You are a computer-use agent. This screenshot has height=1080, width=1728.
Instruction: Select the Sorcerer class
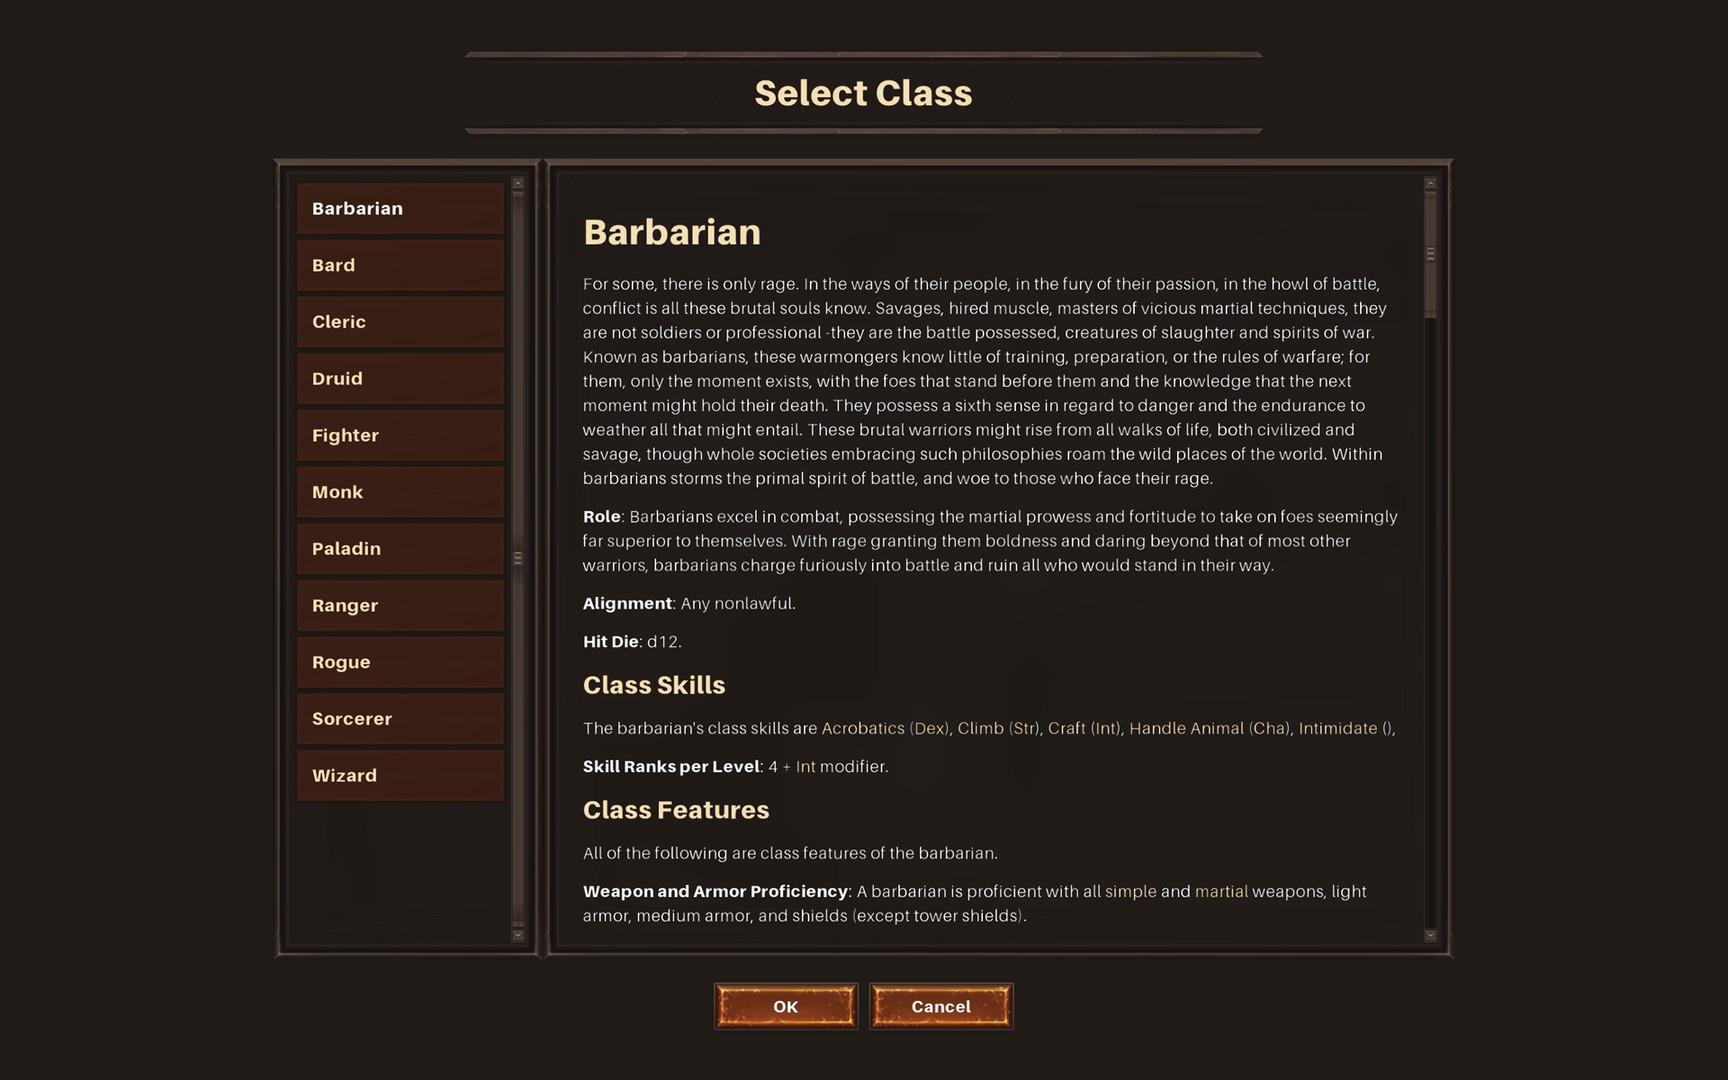(x=399, y=718)
